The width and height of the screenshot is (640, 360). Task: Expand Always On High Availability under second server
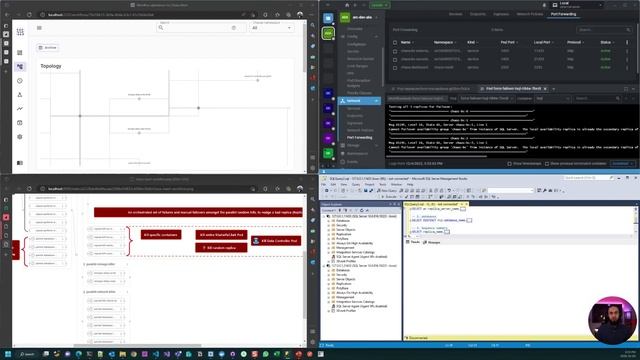point(329,293)
